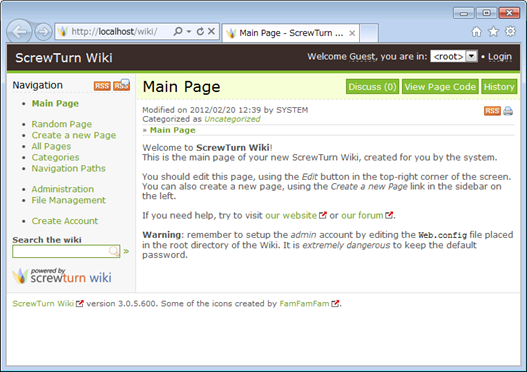The height and width of the screenshot is (372, 527).
Task: Click the browser Home icon
Action: (x=476, y=32)
